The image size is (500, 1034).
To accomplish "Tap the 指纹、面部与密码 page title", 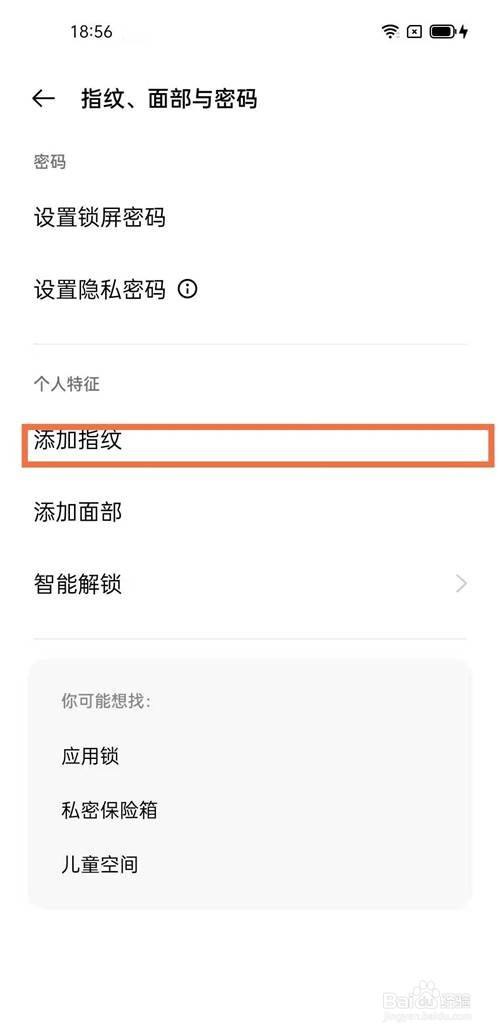I will tap(169, 99).
